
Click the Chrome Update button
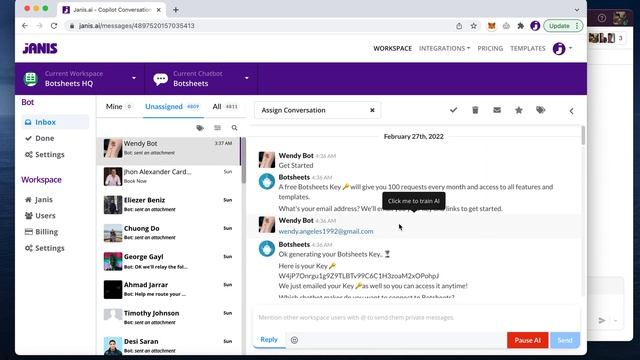[563, 26]
